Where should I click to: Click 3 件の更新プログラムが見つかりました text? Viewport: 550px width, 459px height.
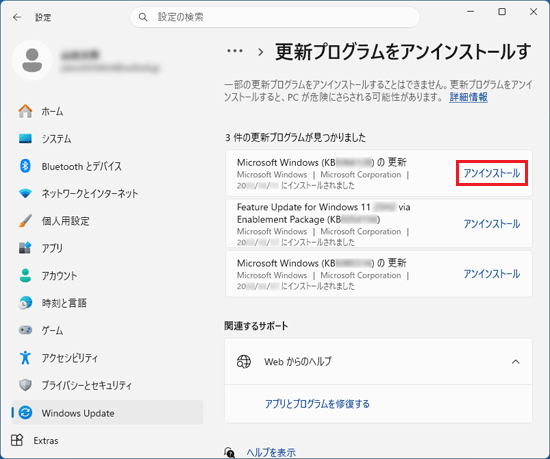(x=295, y=137)
